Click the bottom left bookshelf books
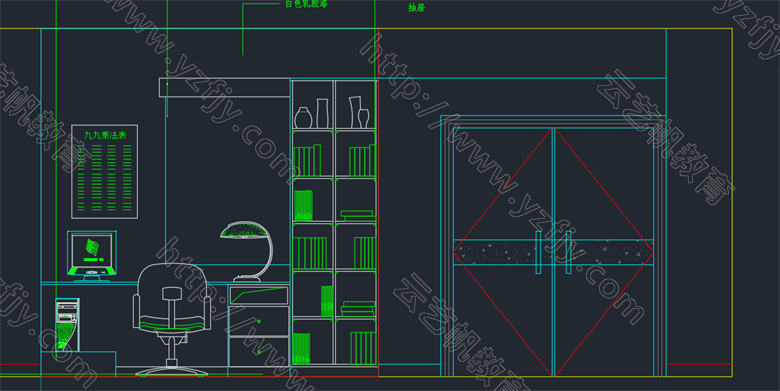 [x=301, y=348]
